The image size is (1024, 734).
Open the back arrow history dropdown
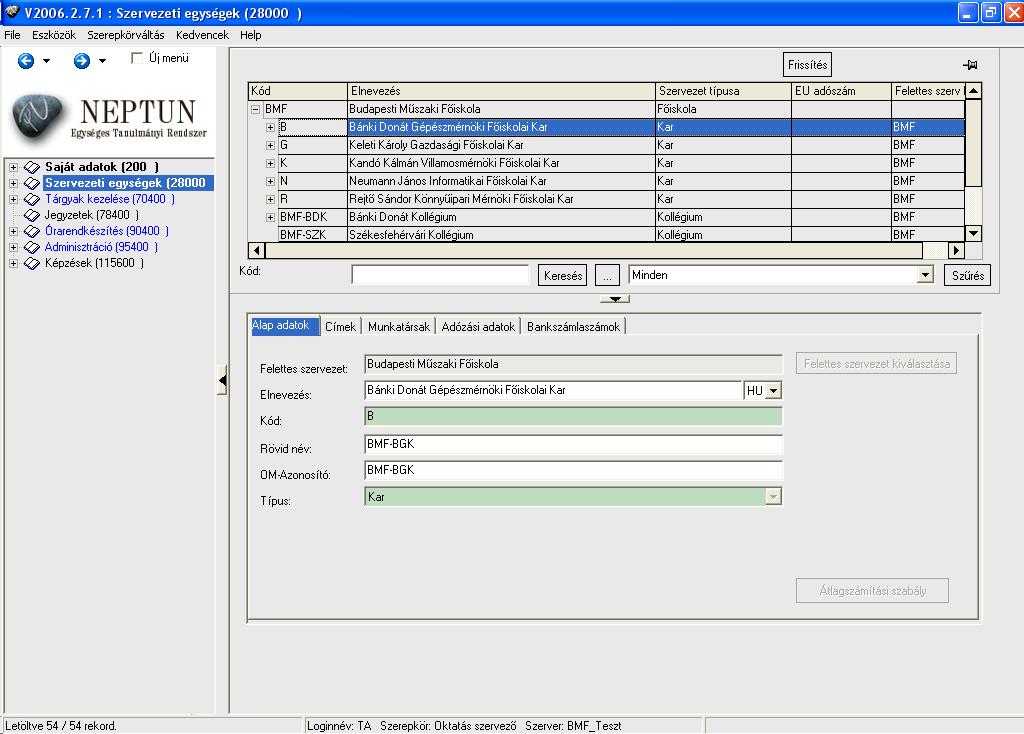click(x=46, y=61)
